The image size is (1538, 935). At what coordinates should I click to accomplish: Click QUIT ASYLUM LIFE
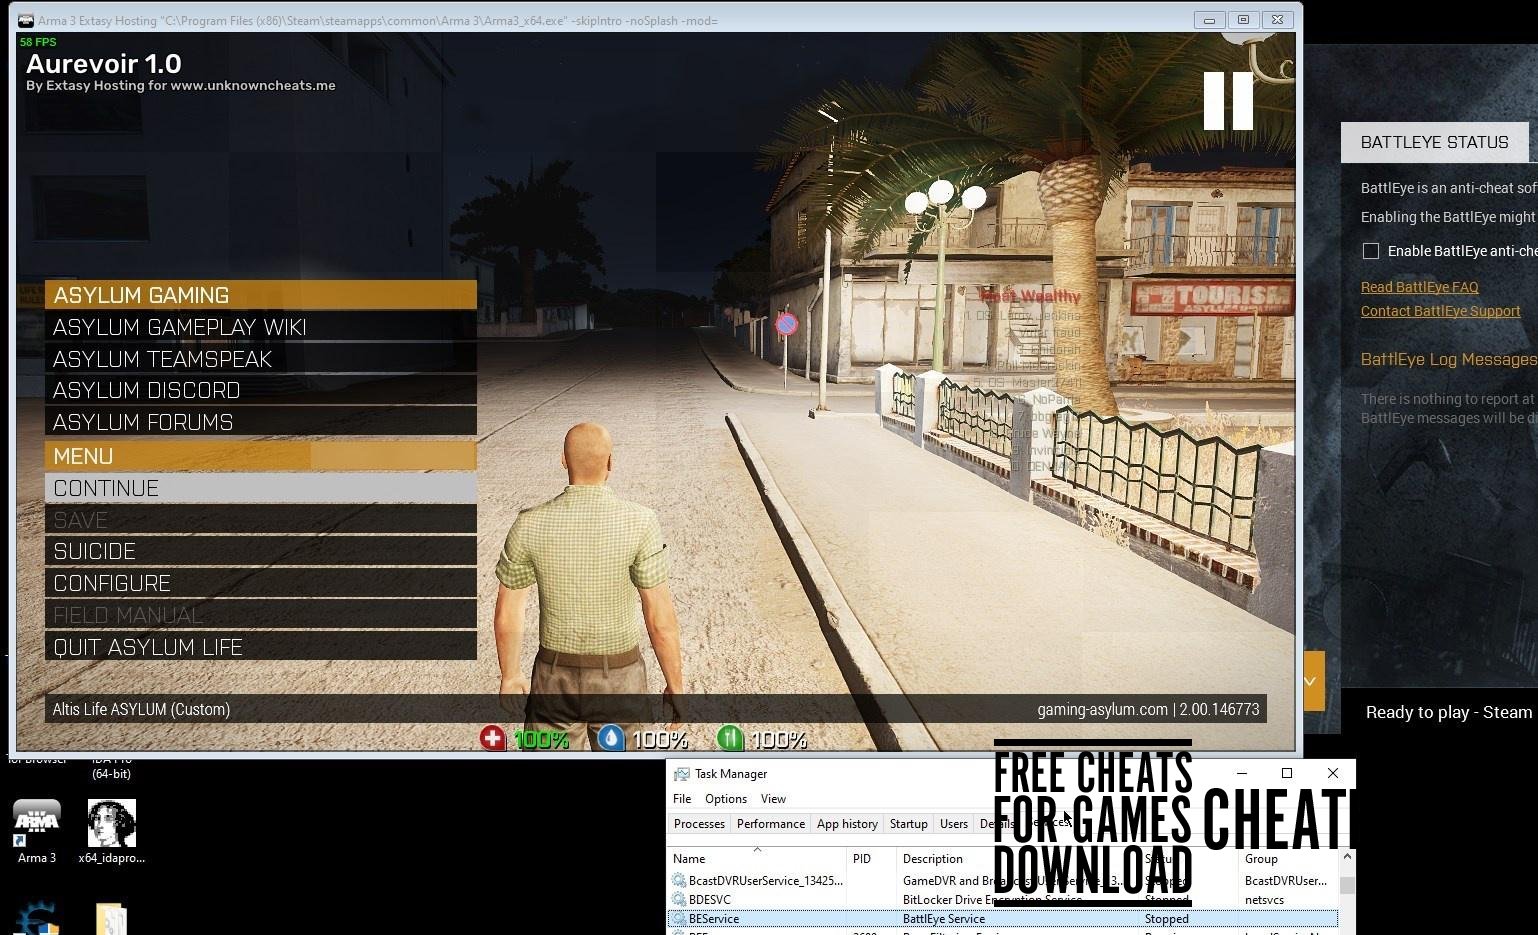point(260,647)
